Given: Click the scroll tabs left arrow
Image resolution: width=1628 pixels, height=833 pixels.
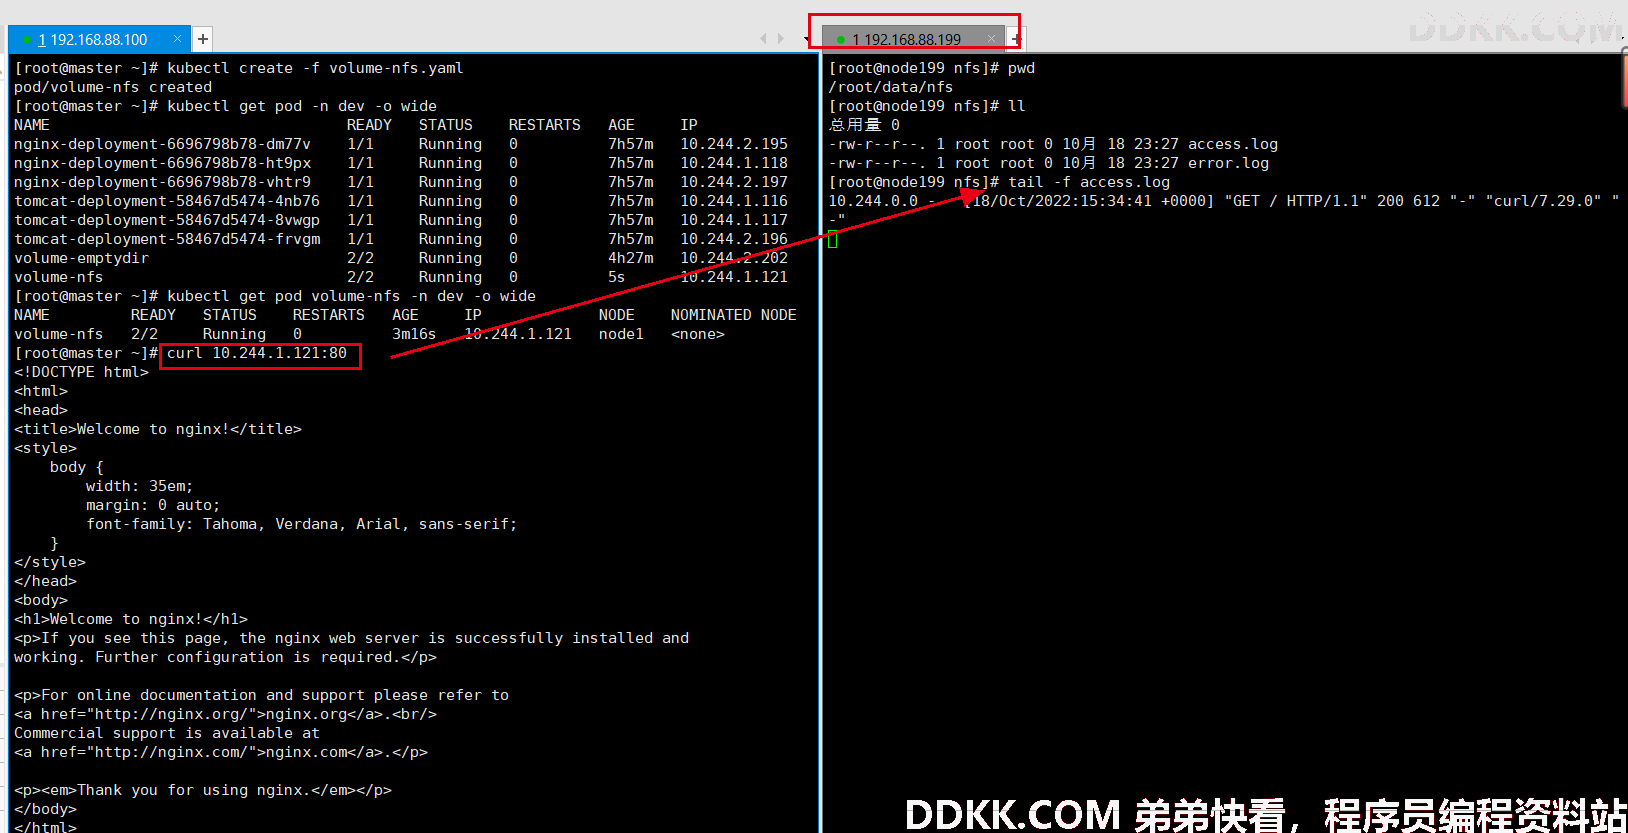Looking at the screenshot, I should [764, 39].
